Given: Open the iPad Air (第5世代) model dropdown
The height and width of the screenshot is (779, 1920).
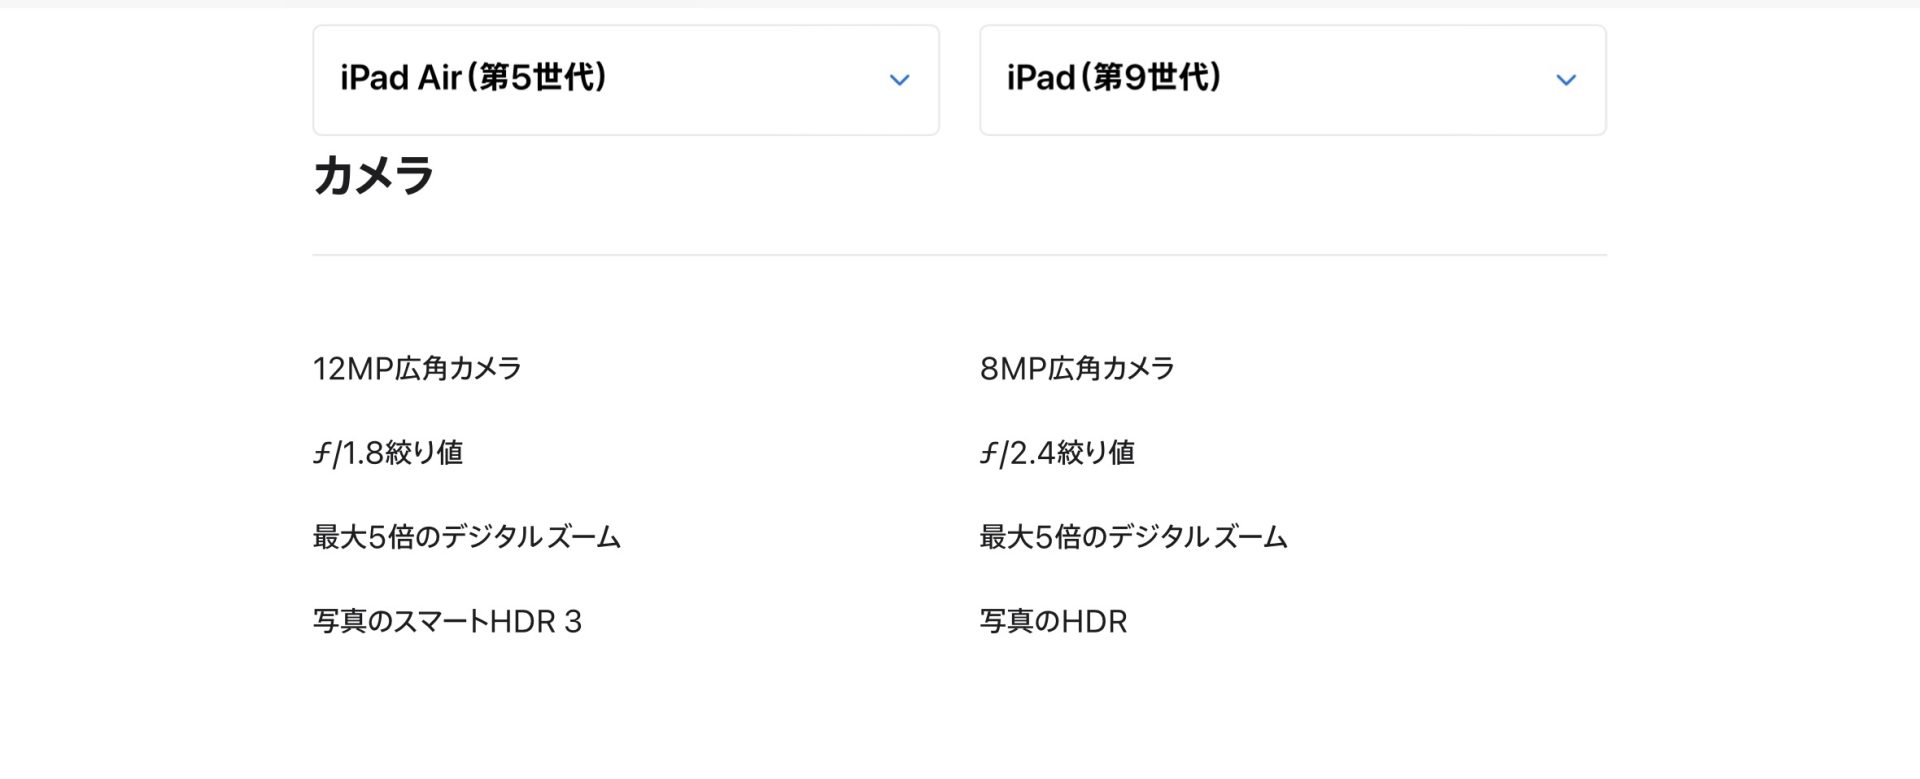Looking at the screenshot, I should pyautogui.click(x=626, y=80).
